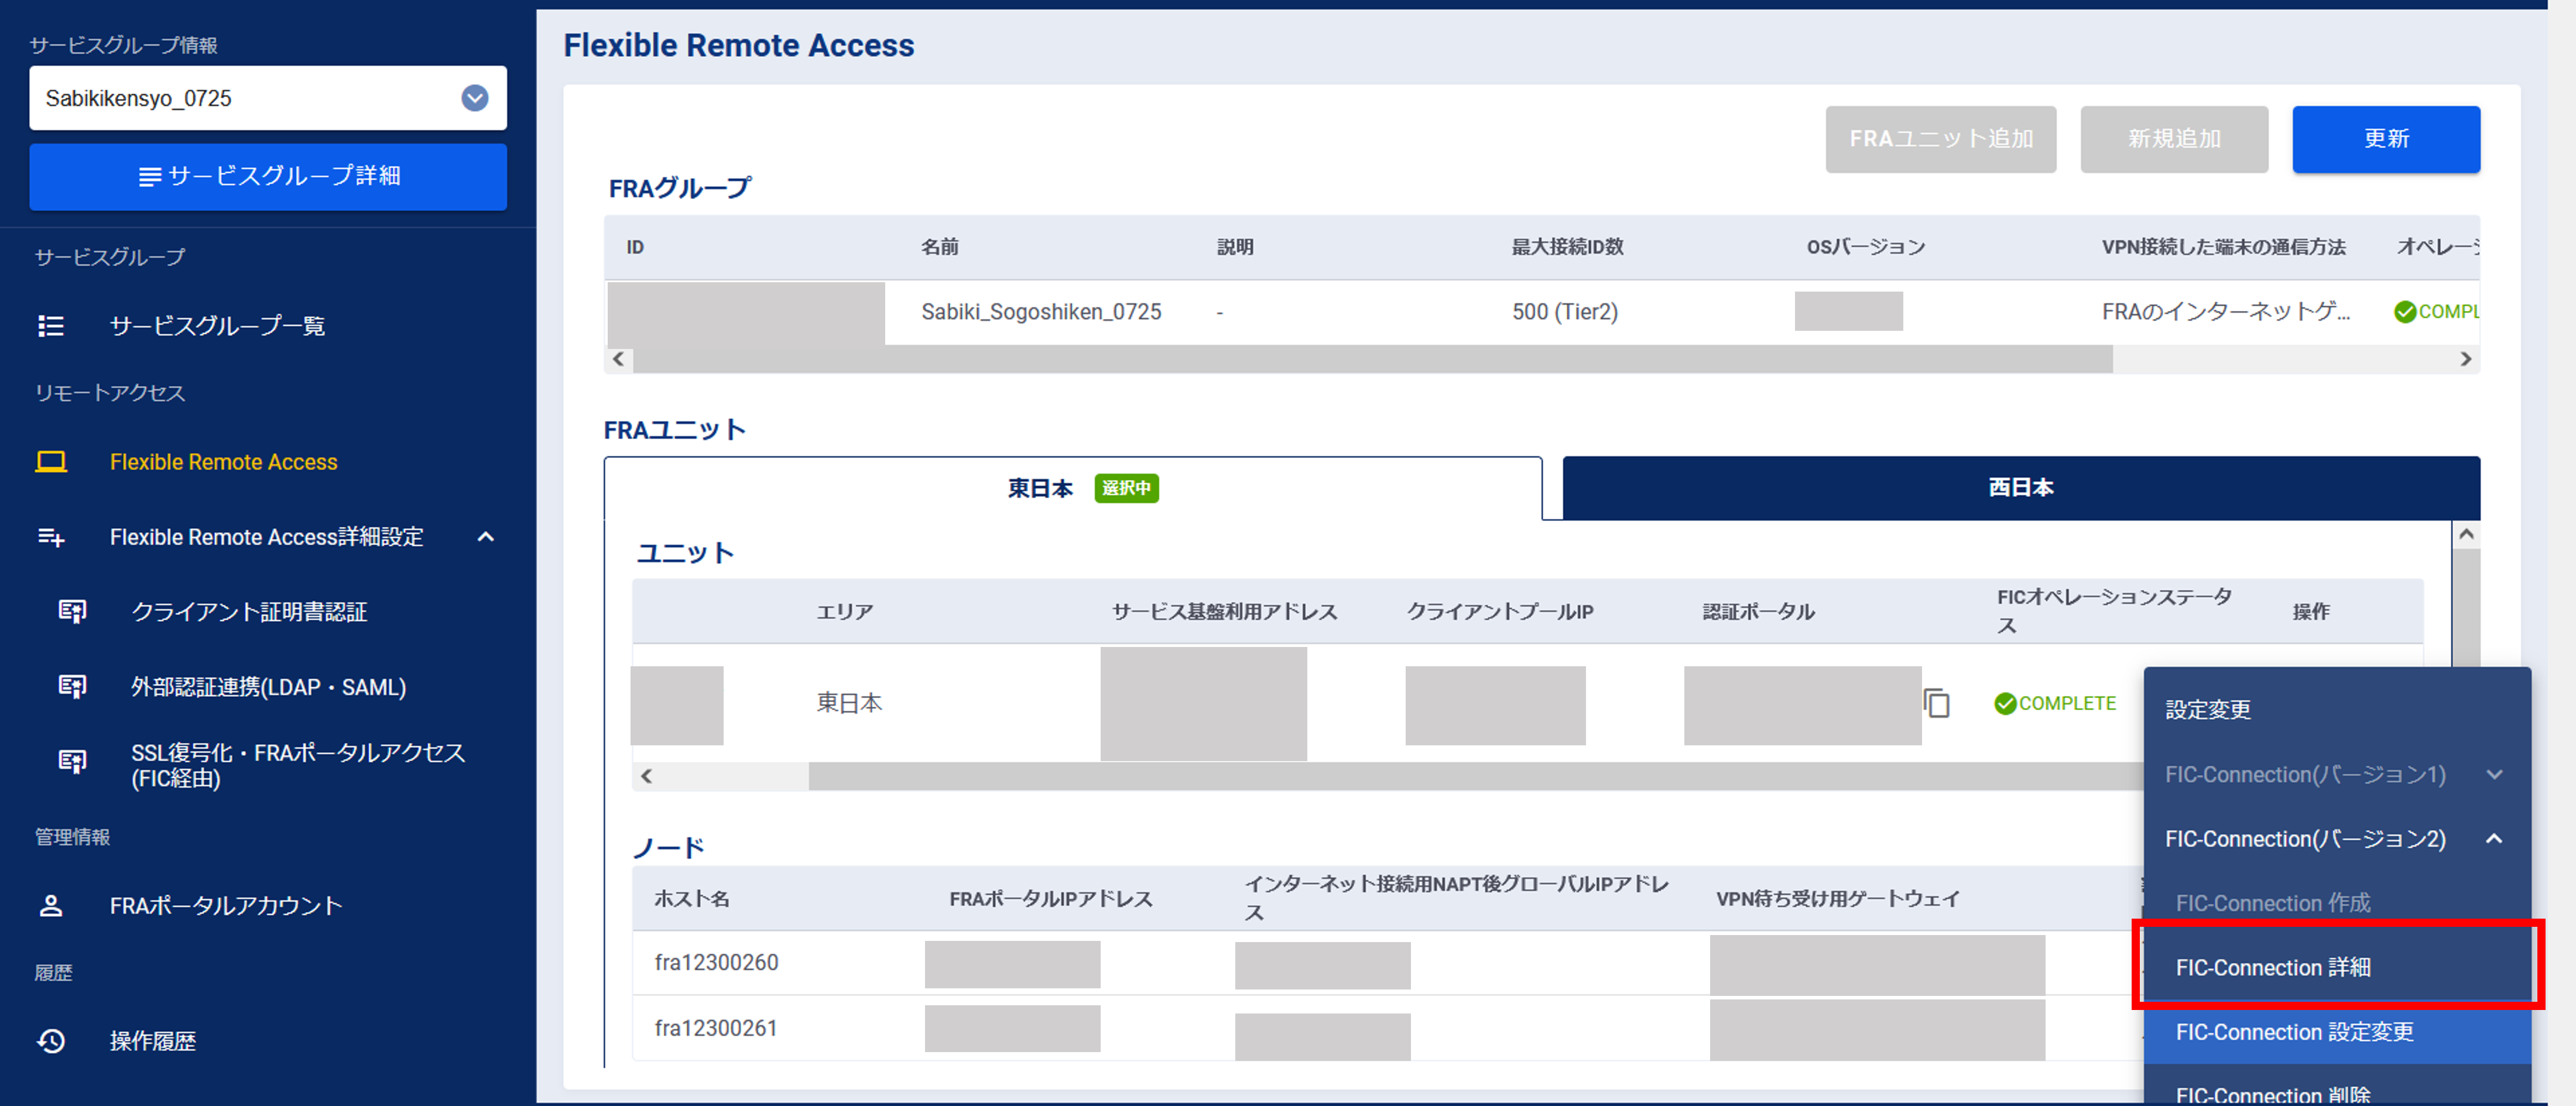Click the client certificate authentication icon
The image size is (2576, 1106).
click(x=72, y=612)
